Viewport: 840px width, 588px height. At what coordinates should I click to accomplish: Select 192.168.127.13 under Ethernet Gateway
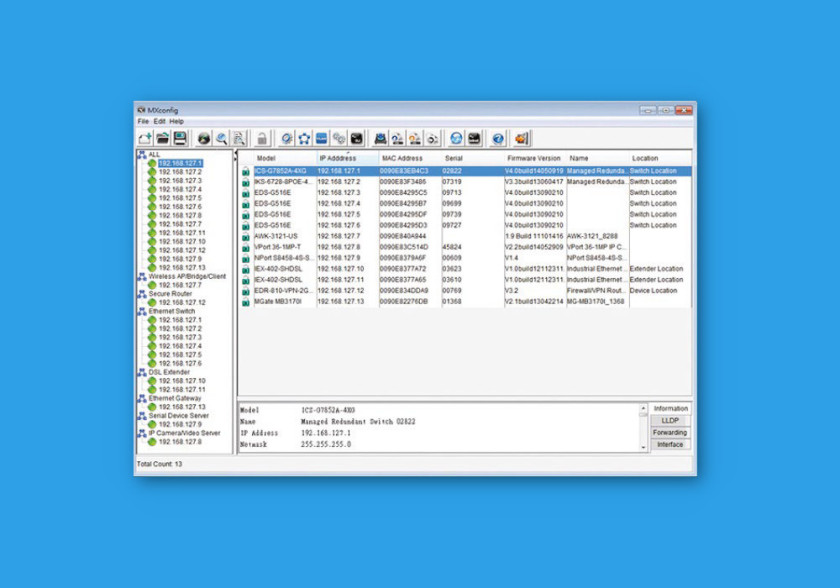pos(182,407)
